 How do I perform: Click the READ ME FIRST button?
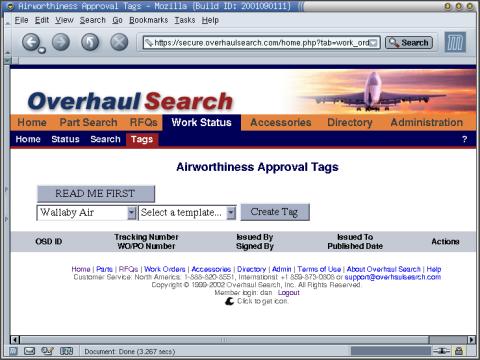coord(96,194)
